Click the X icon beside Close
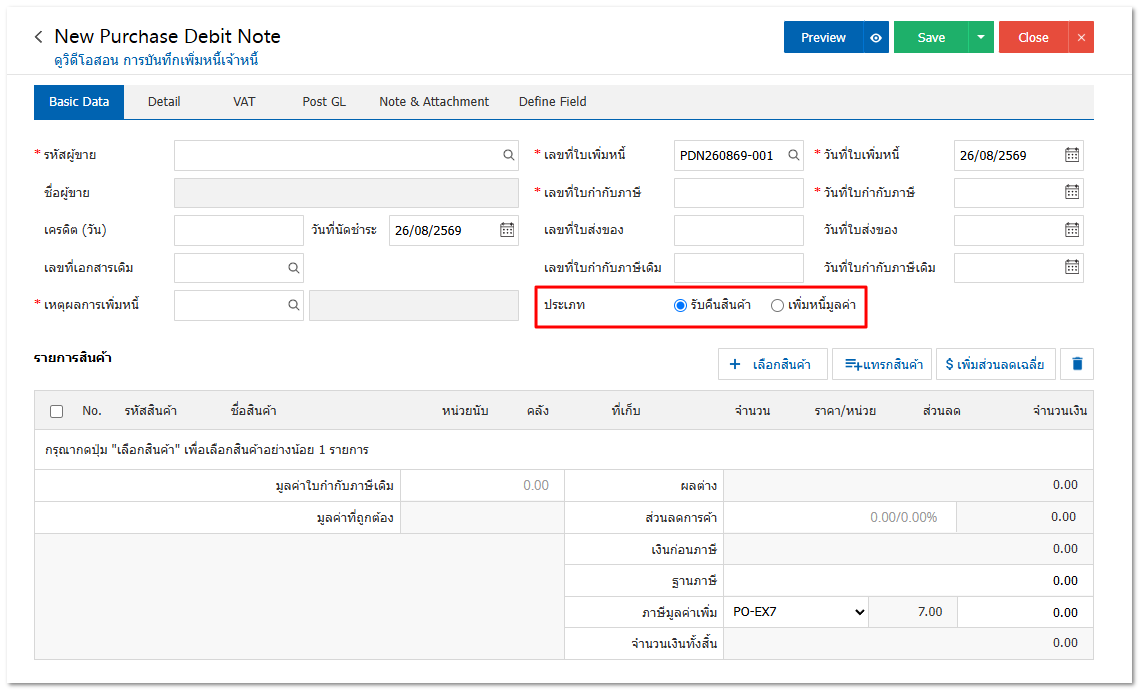 1081,38
